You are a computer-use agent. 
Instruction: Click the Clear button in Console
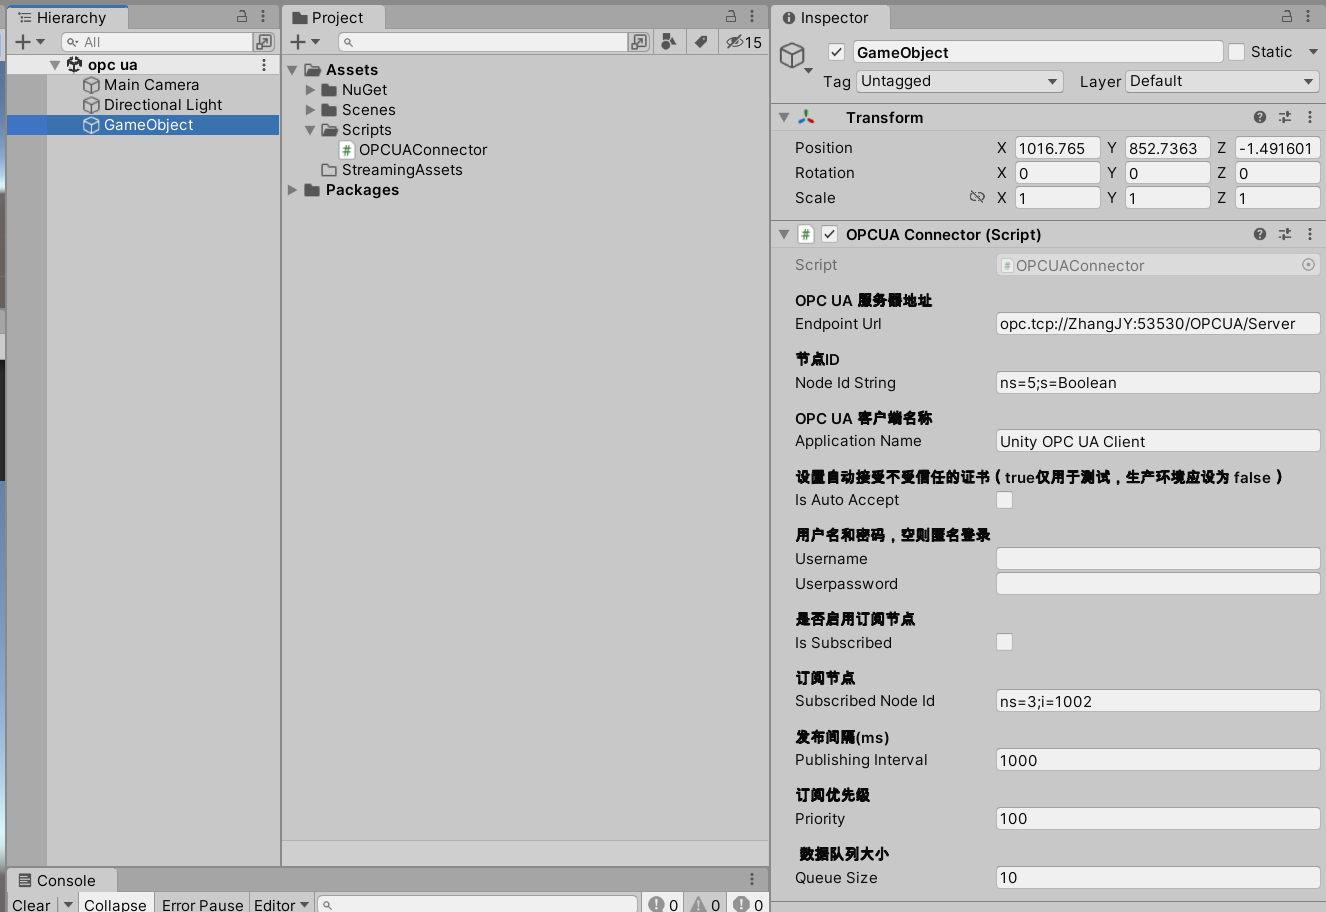click(x=30, y=902)
